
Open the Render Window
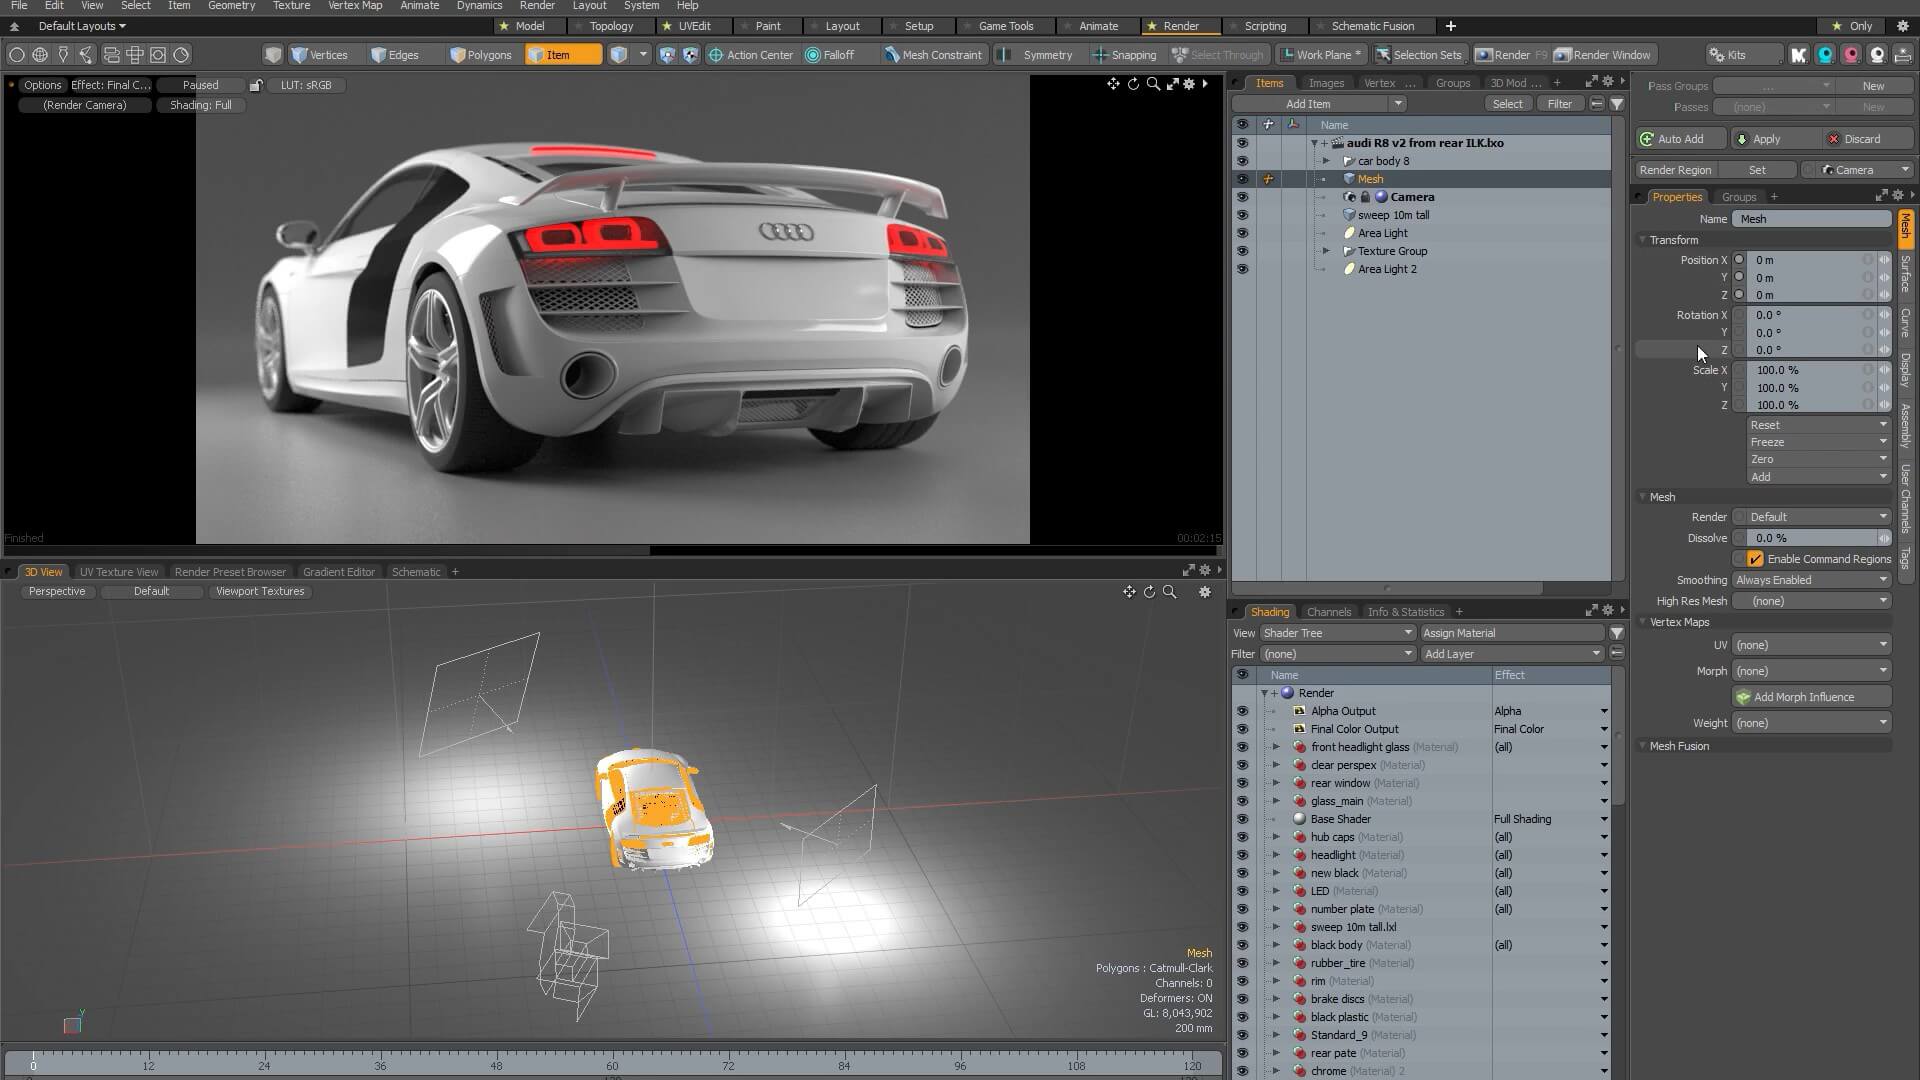(x=1603, y=55)
